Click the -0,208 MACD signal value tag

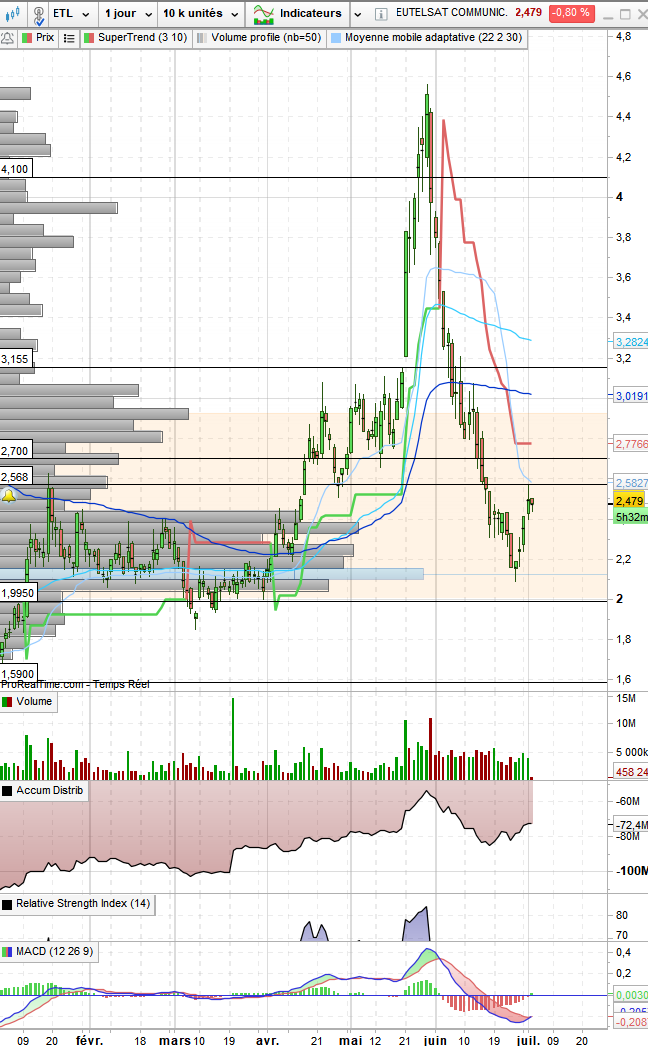click(631, 1022)
